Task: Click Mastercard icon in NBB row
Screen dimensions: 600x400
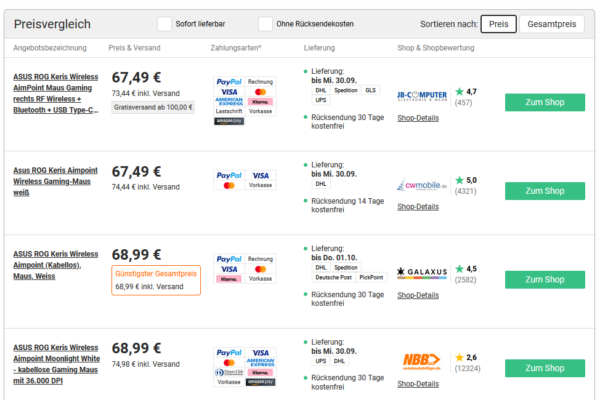Action: (x=229, y=362)
